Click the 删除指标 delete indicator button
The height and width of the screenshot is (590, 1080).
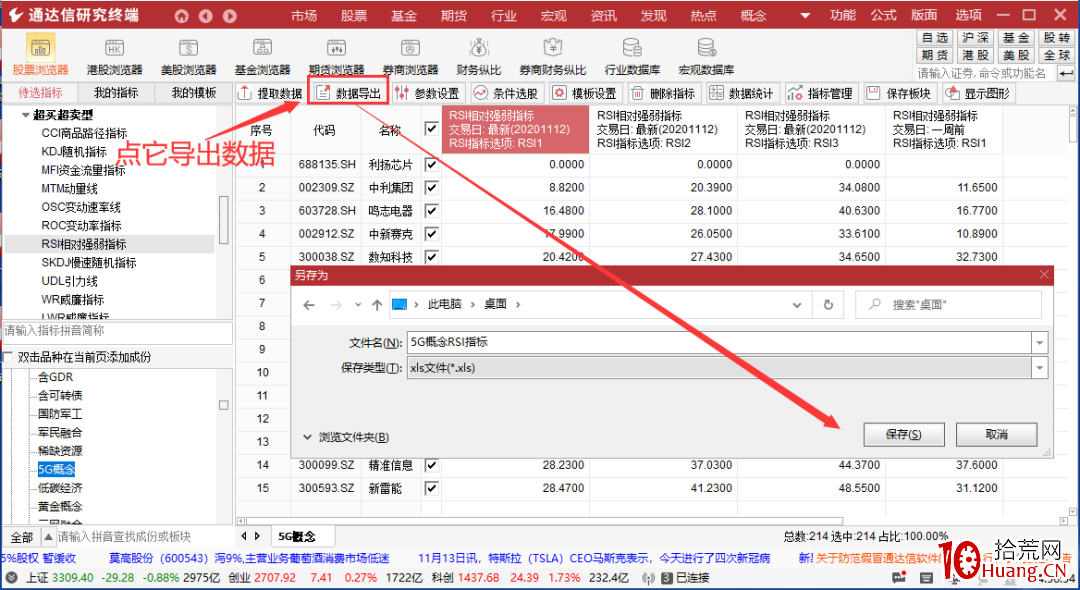coord(664,94)
